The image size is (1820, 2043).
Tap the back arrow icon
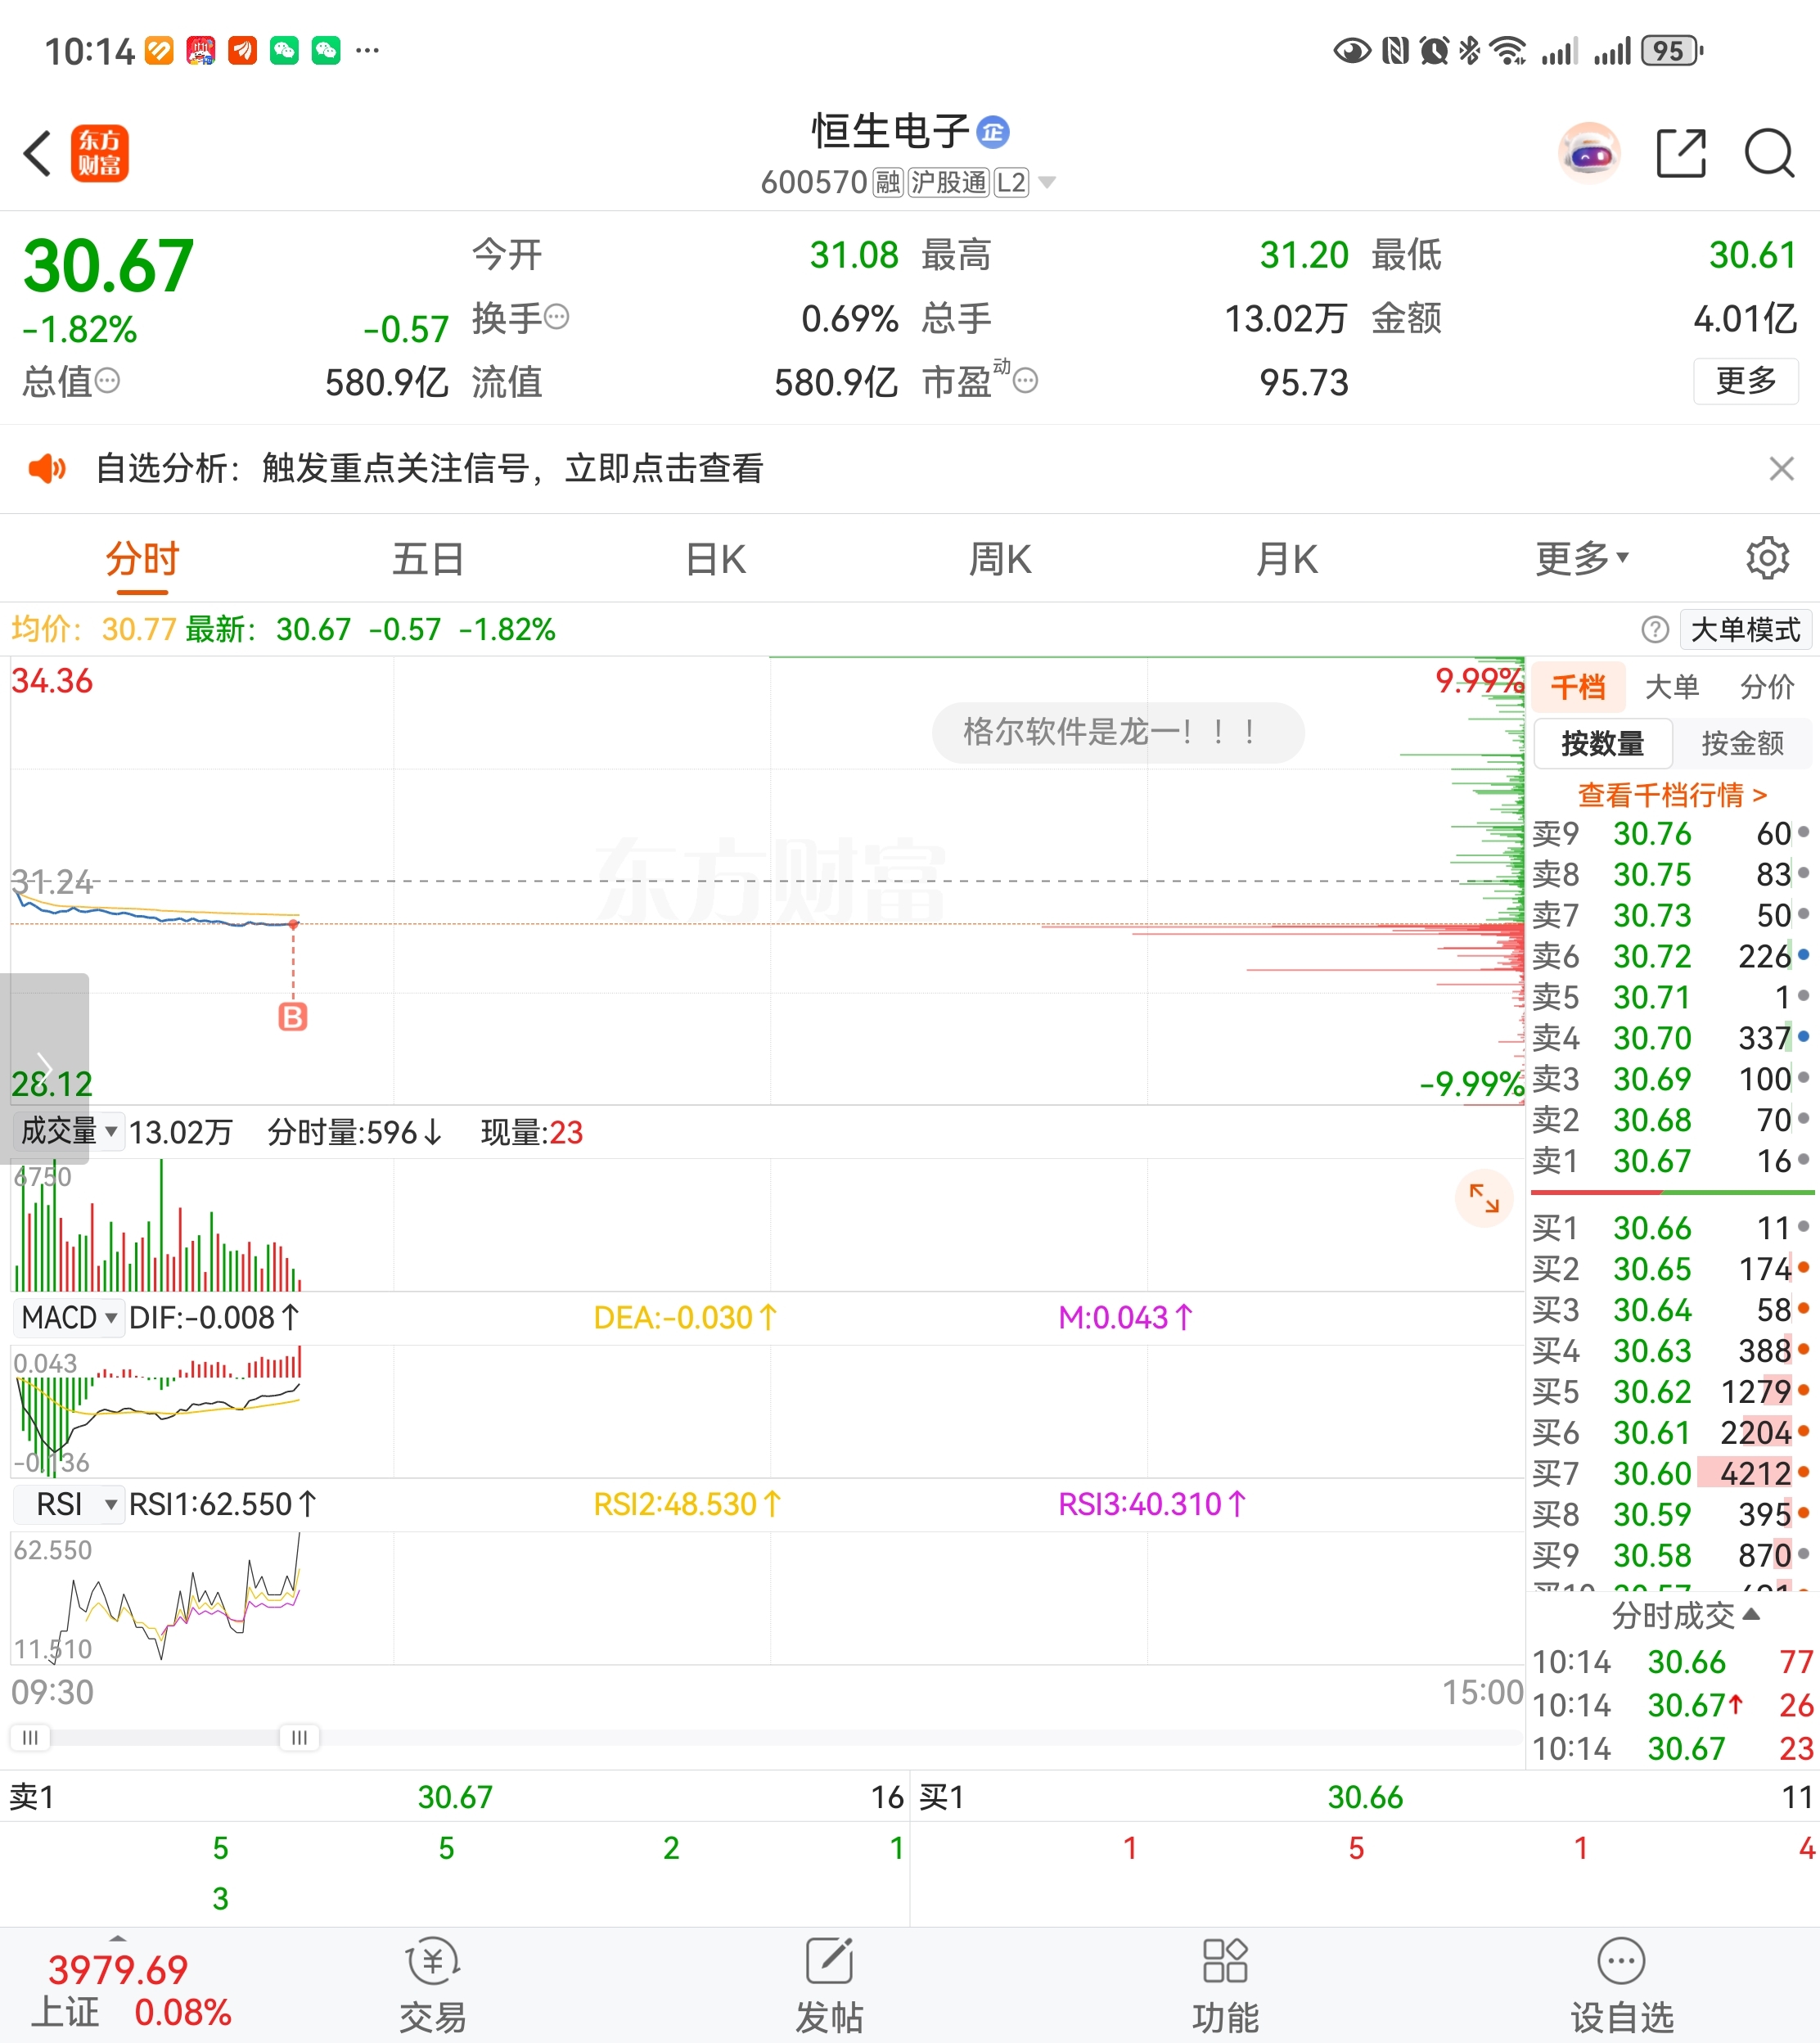pos(38,153)
